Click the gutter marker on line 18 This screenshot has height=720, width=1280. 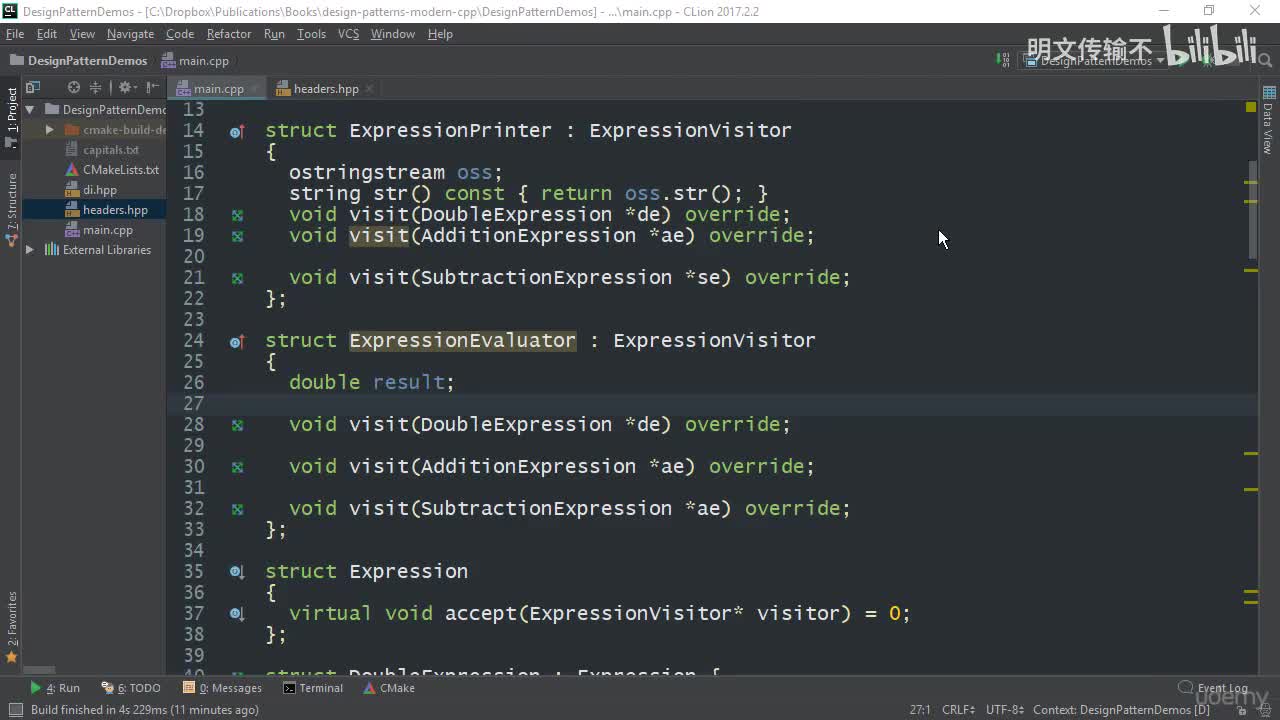point(237,215)
